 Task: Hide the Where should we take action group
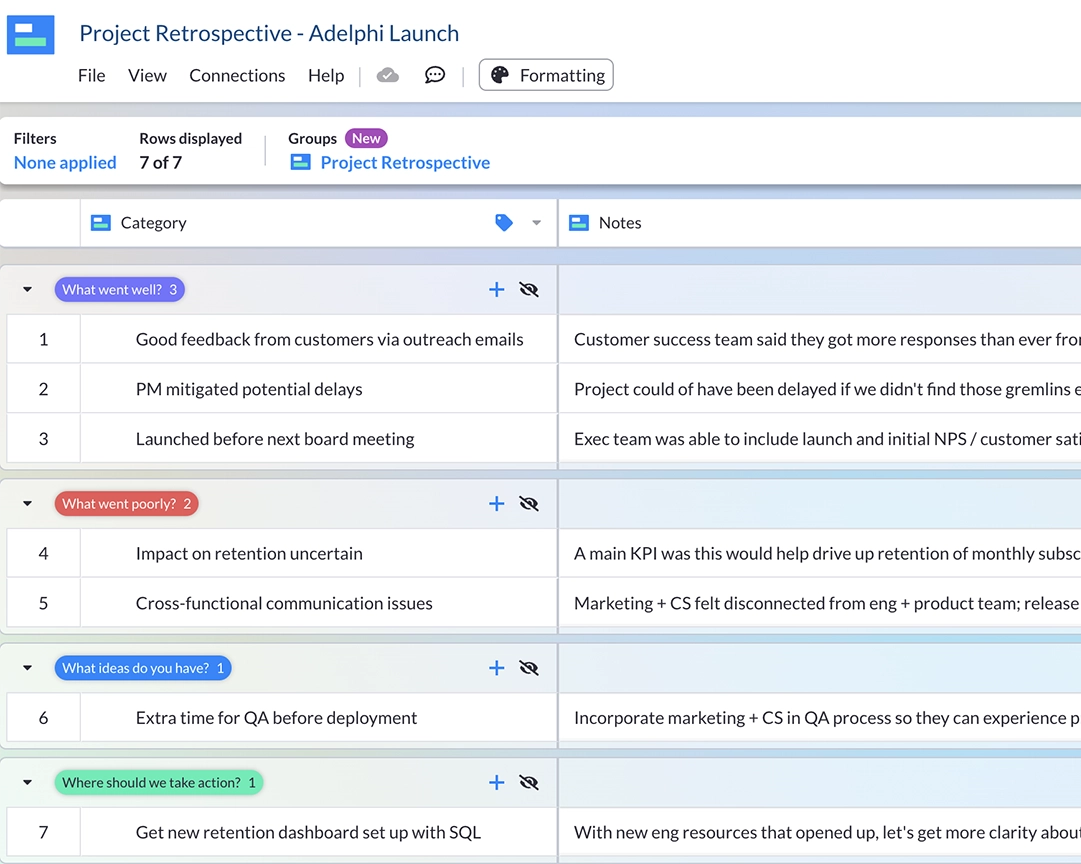click(x=529, y=783)
